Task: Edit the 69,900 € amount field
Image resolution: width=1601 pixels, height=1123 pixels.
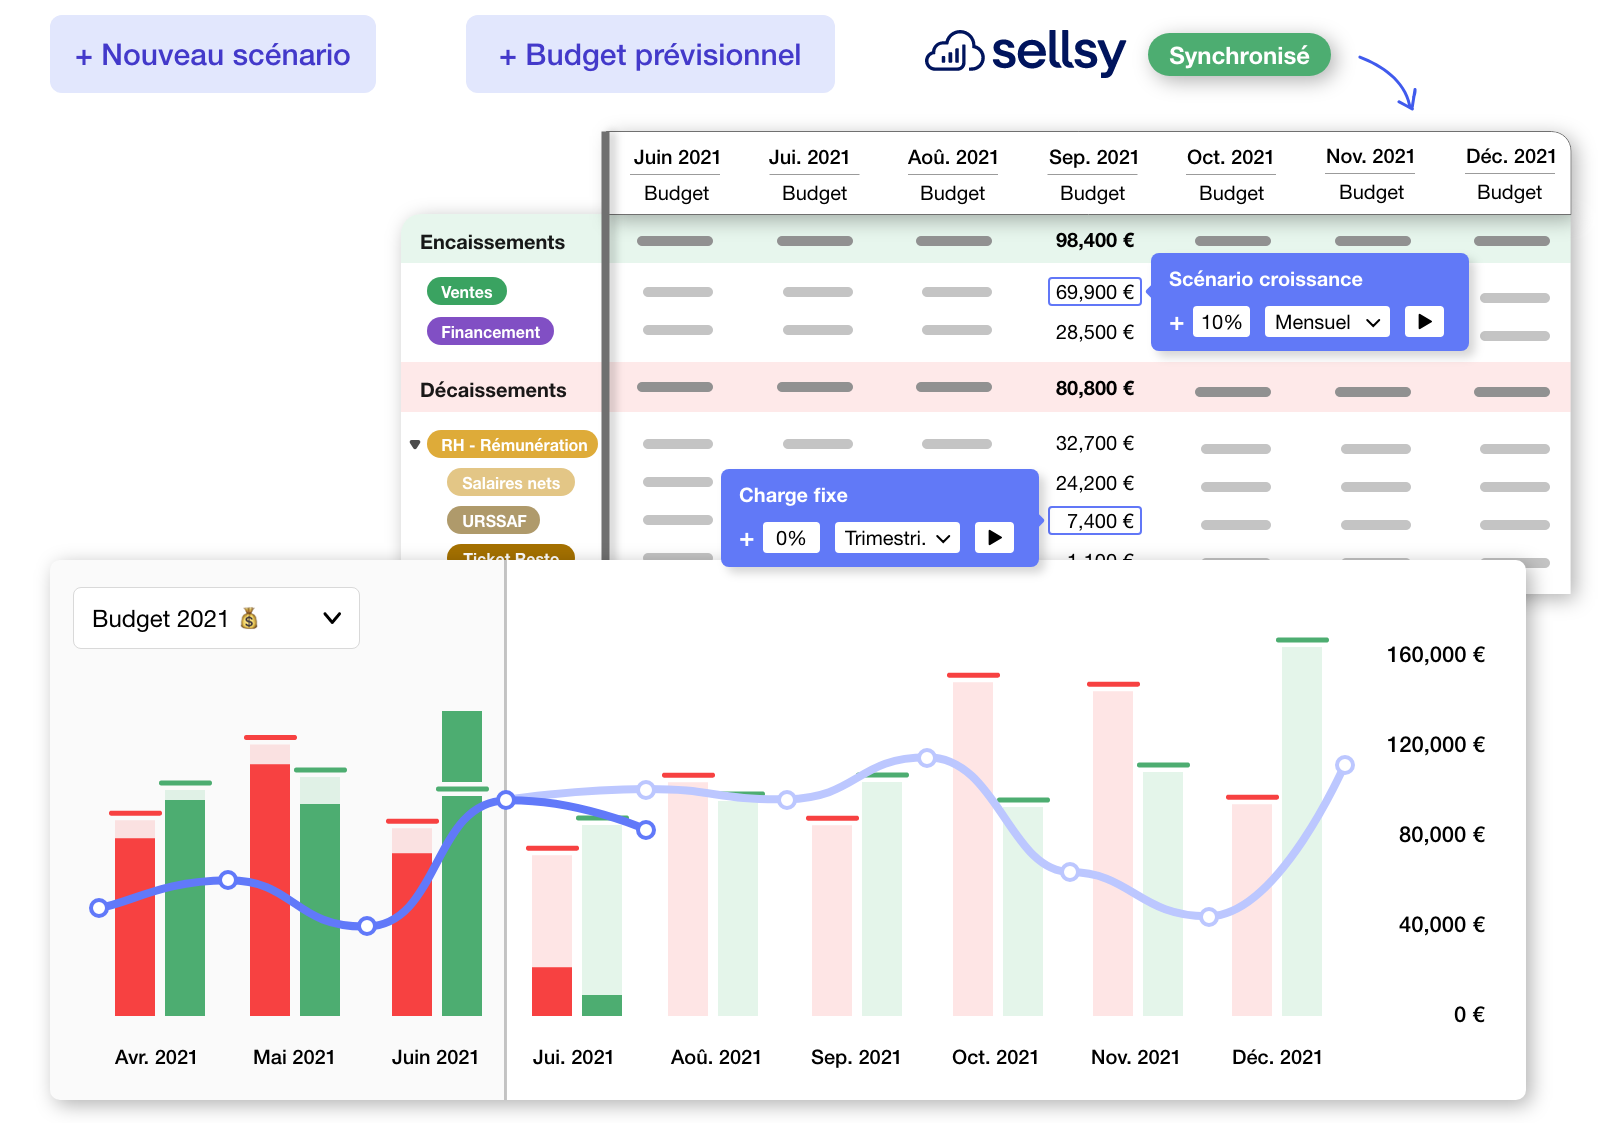Action: tap(1094, 291)
